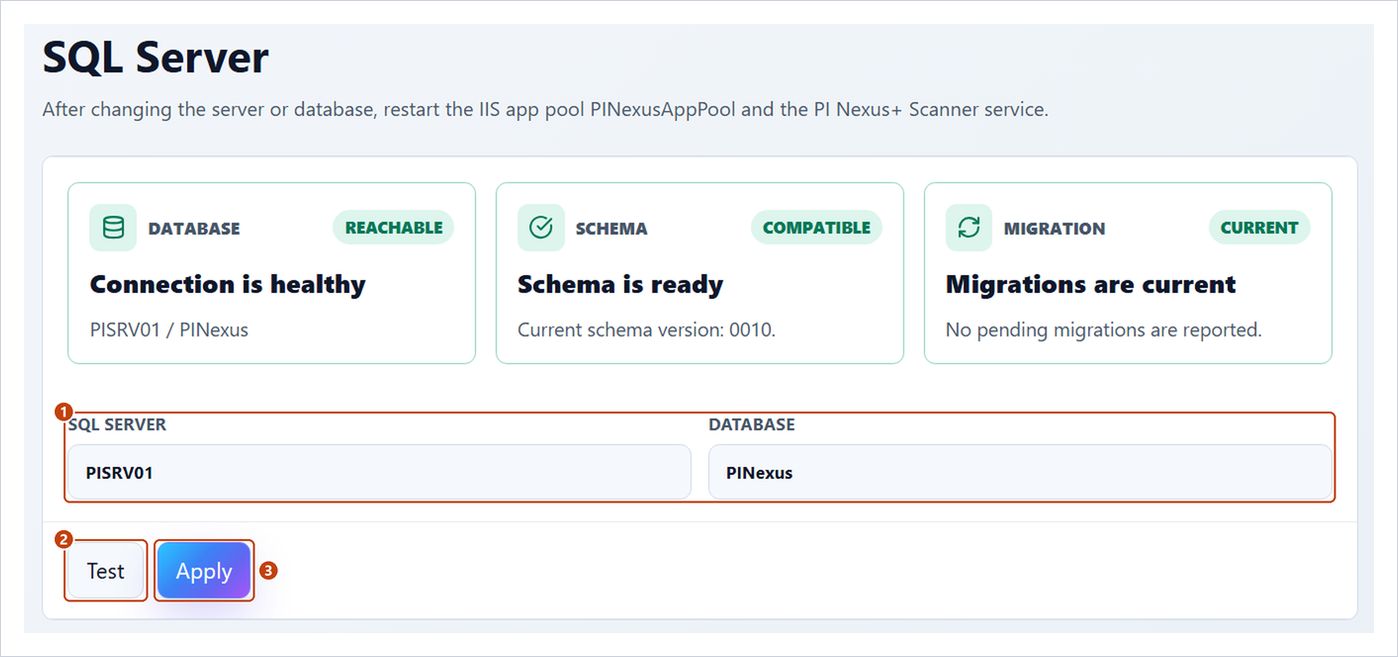
Task: Click the 'Schema is ready' heading
Action: click(620, 285)
